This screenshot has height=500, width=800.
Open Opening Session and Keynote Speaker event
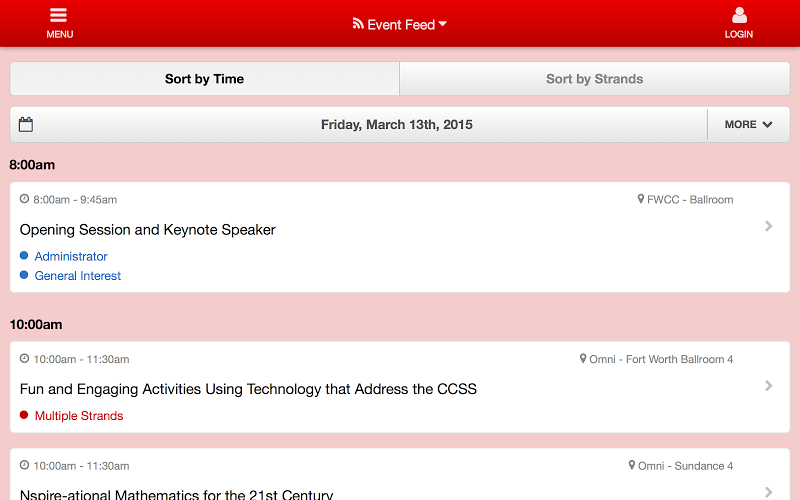pos(147,230)
